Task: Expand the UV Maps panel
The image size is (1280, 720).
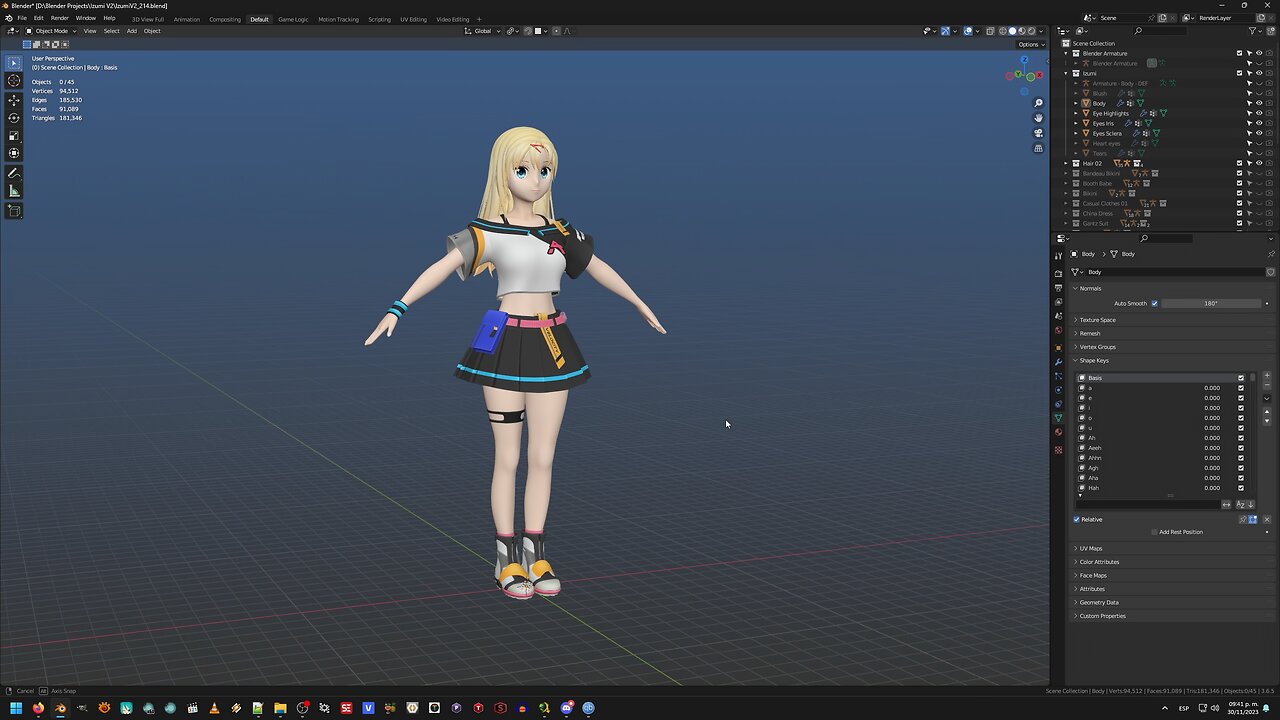Action: 1090,548
